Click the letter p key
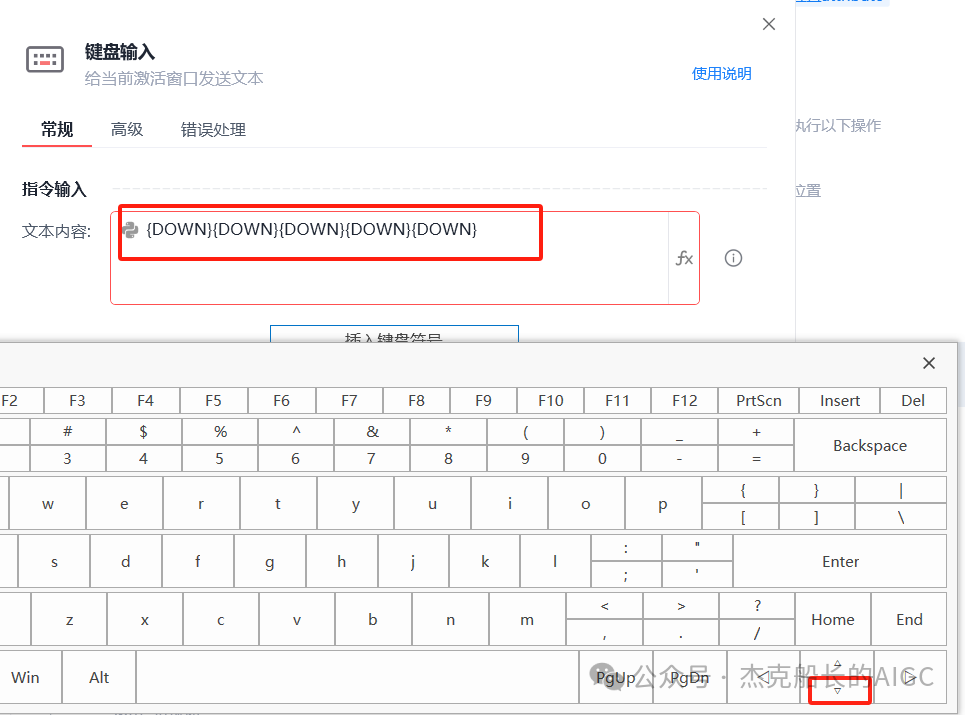This screenshot has height=715, width=965. (663, 503)
